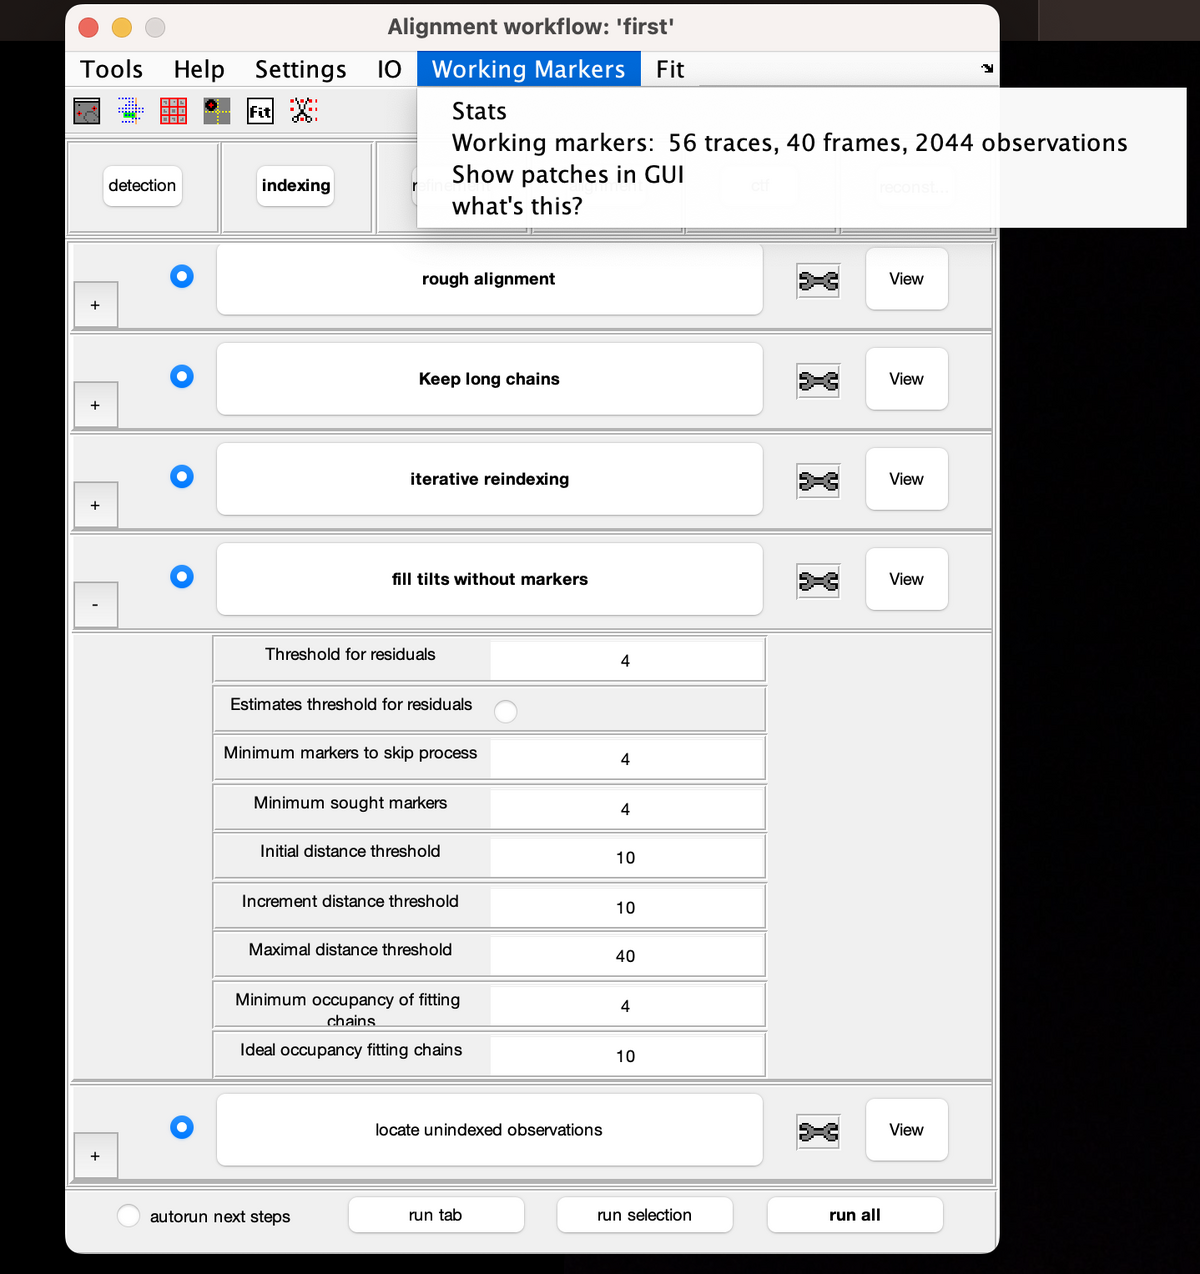
Task: Enable Estimates threshold for residuals
Action: pyautogui.click(x=505, y=711)
